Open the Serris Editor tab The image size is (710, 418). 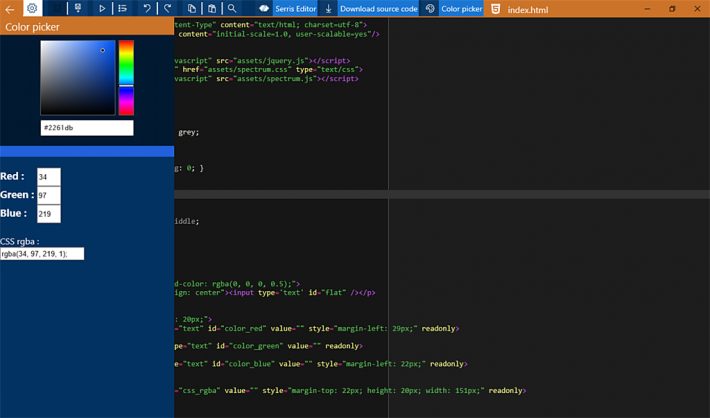point(296,9)
